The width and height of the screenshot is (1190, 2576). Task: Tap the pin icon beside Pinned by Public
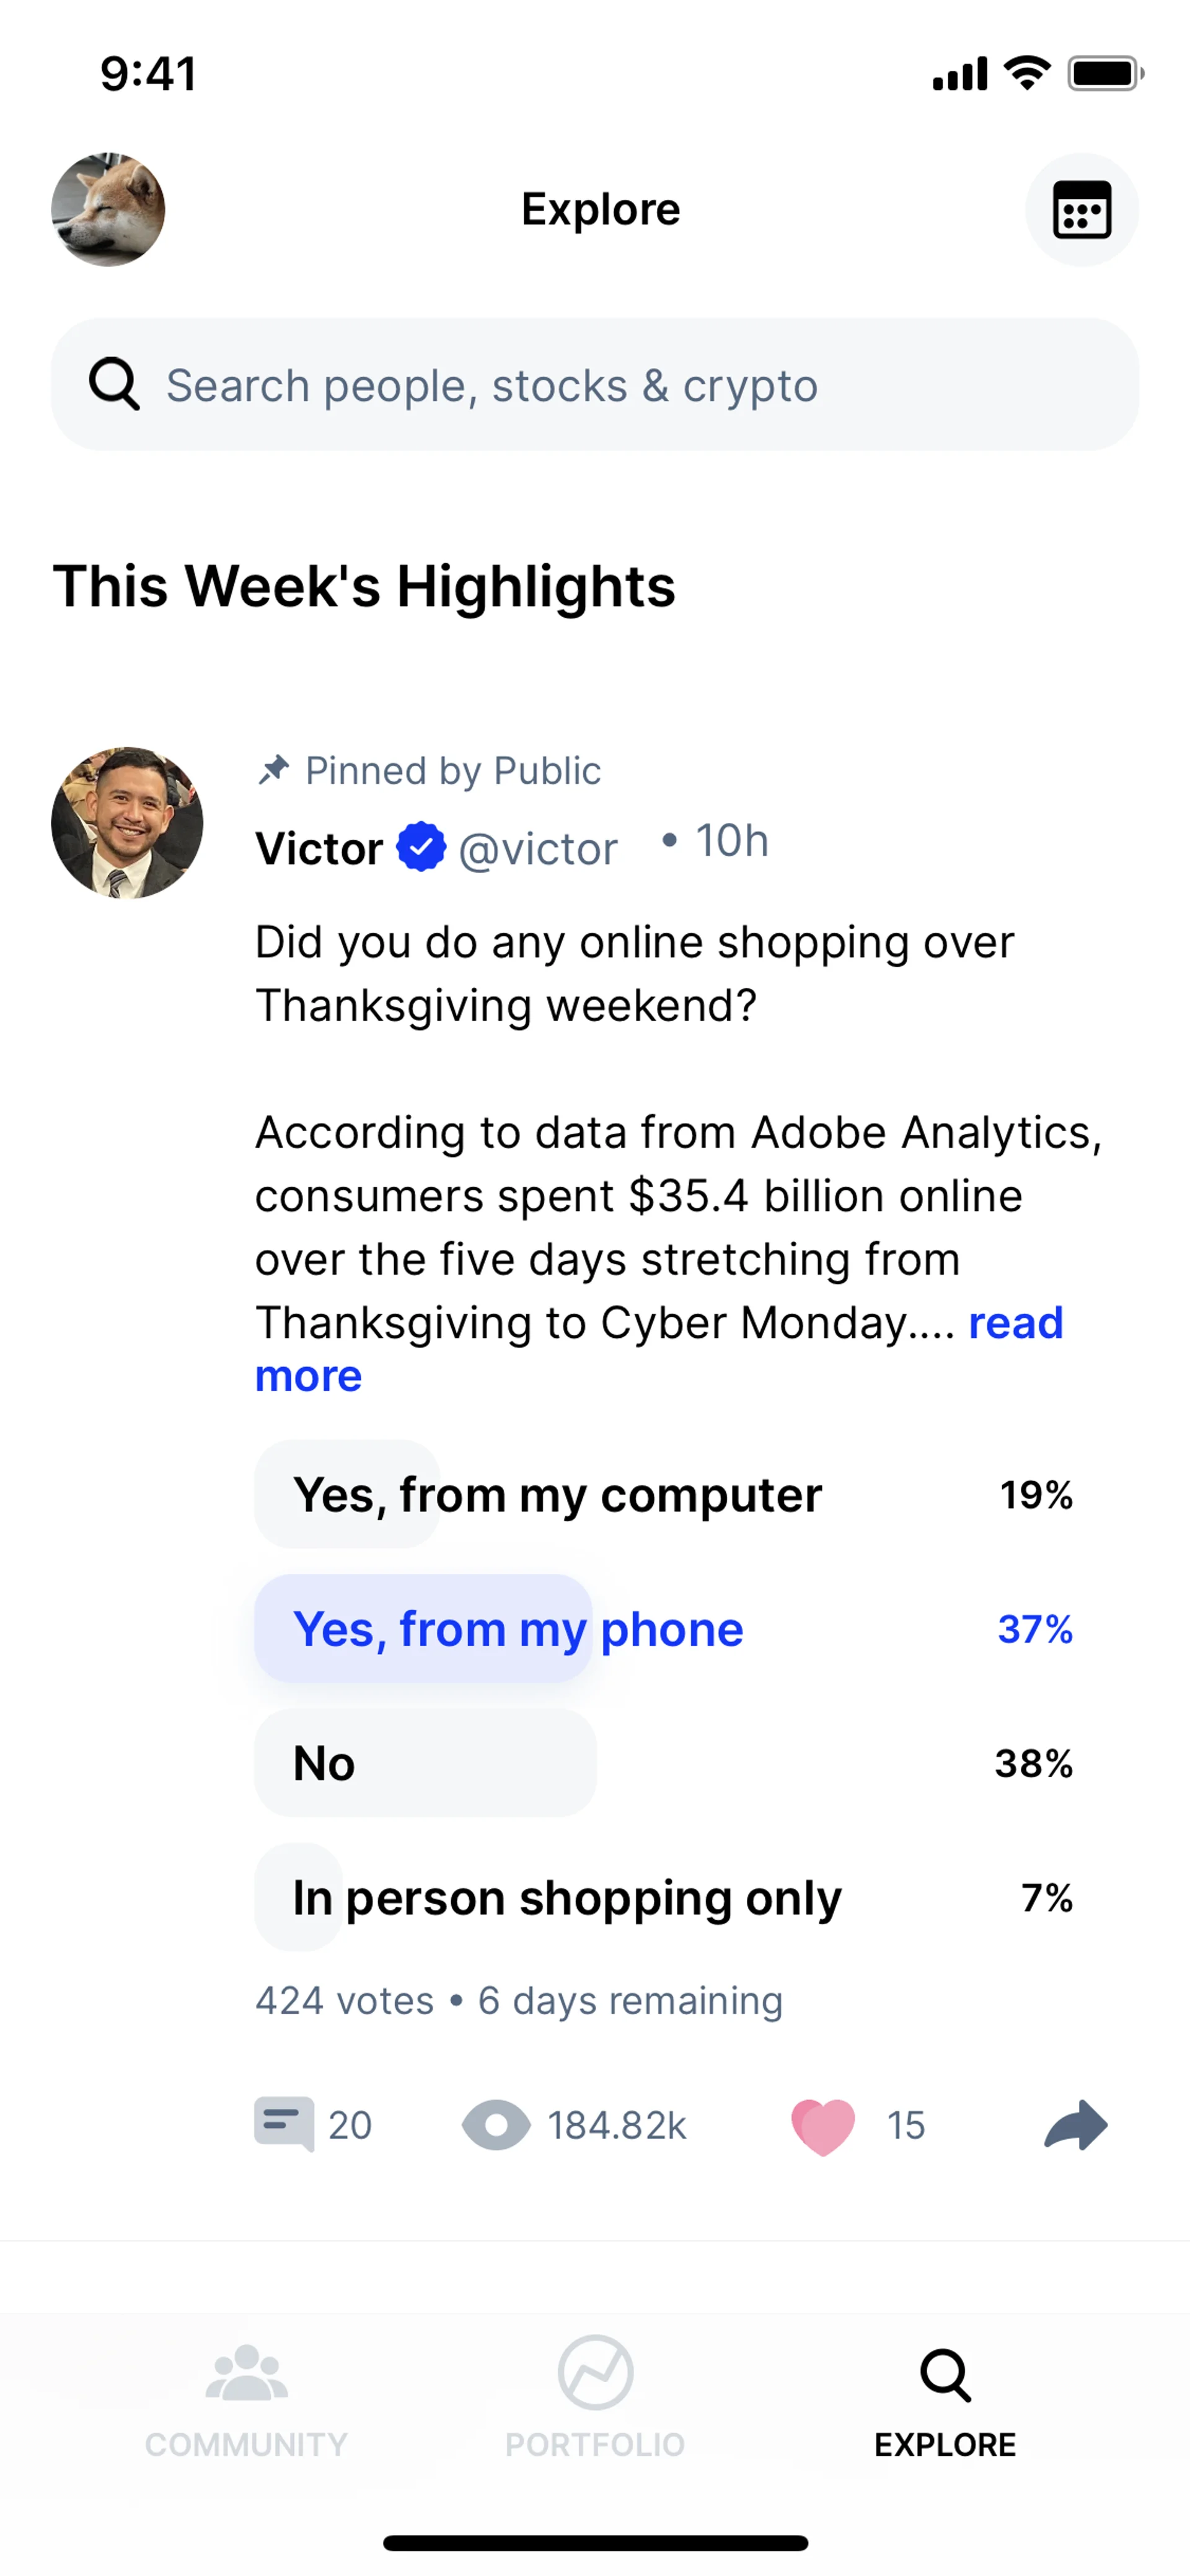click(273, 770)
